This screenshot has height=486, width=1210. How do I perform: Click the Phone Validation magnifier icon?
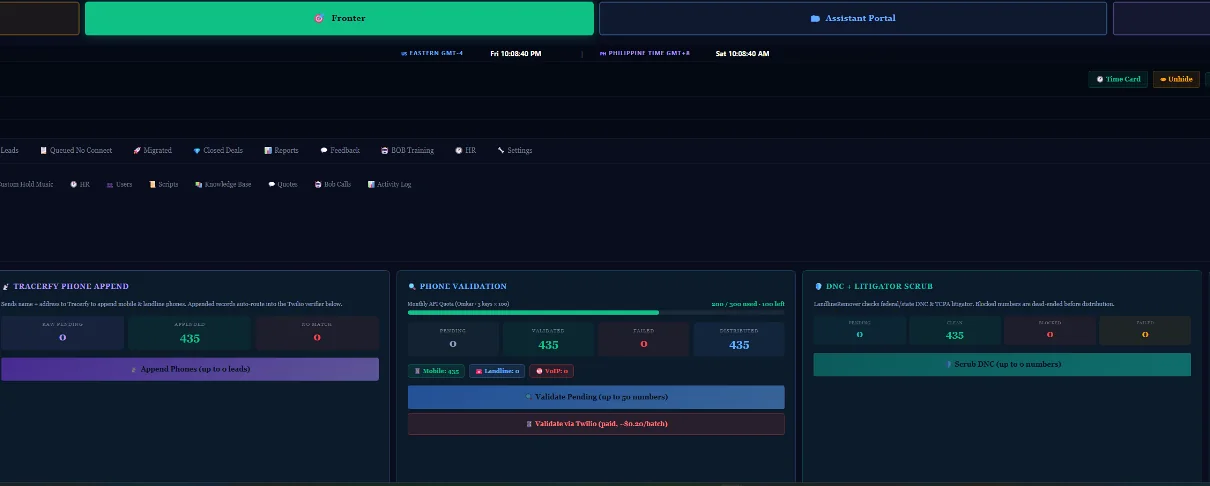click(412, 286)
